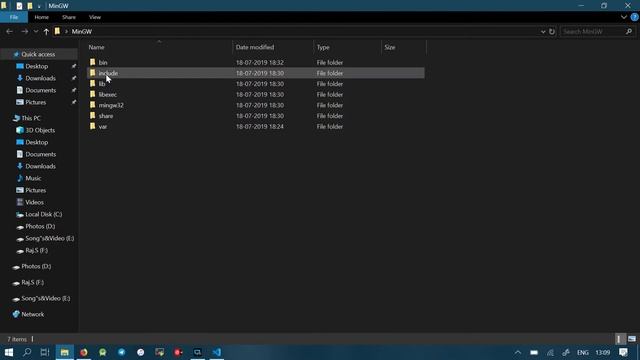The height and width of the screenshot is (360, 640).
Task: Open pinned Documents under Quick access
Action: pos(41,90)
